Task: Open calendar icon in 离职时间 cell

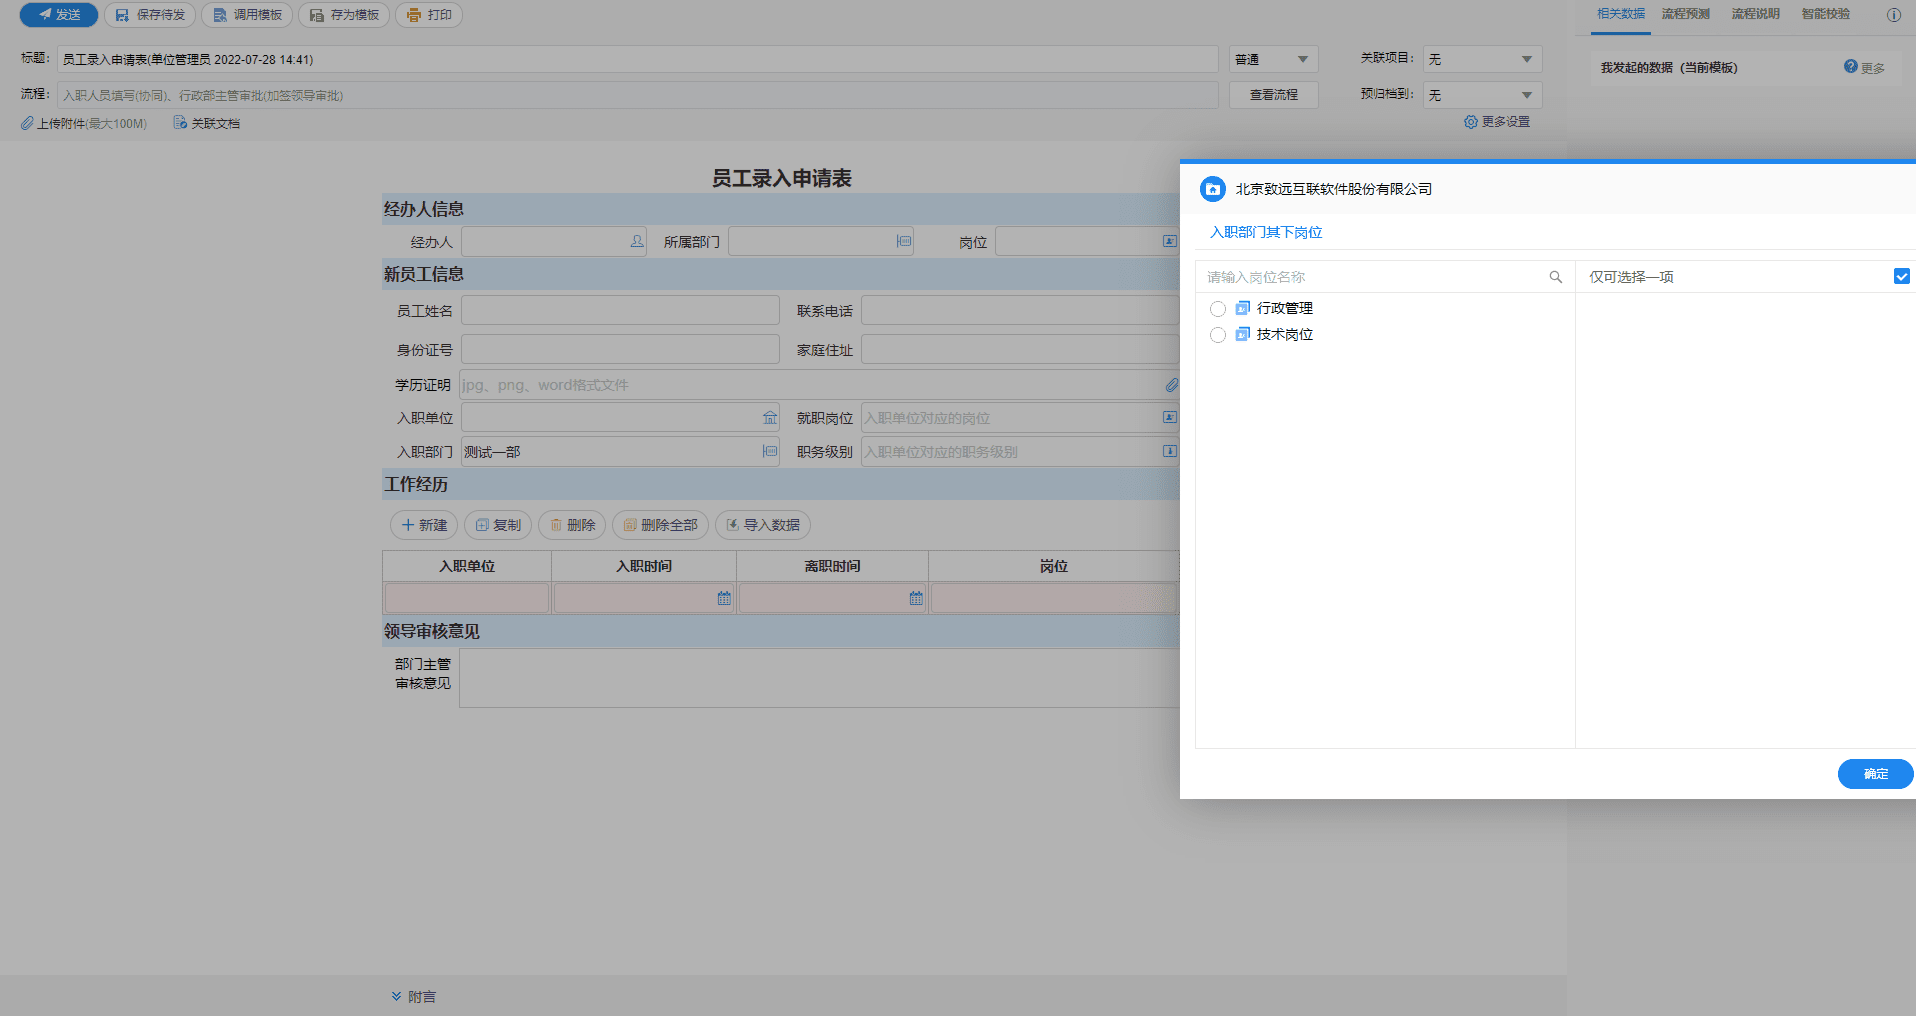Action: [x=916, y=598]
